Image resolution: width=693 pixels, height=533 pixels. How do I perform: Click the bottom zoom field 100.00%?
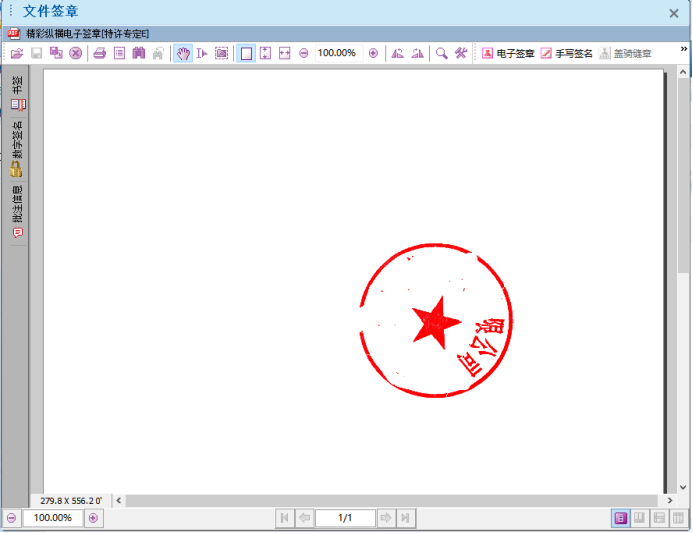[x=53, y=518]
